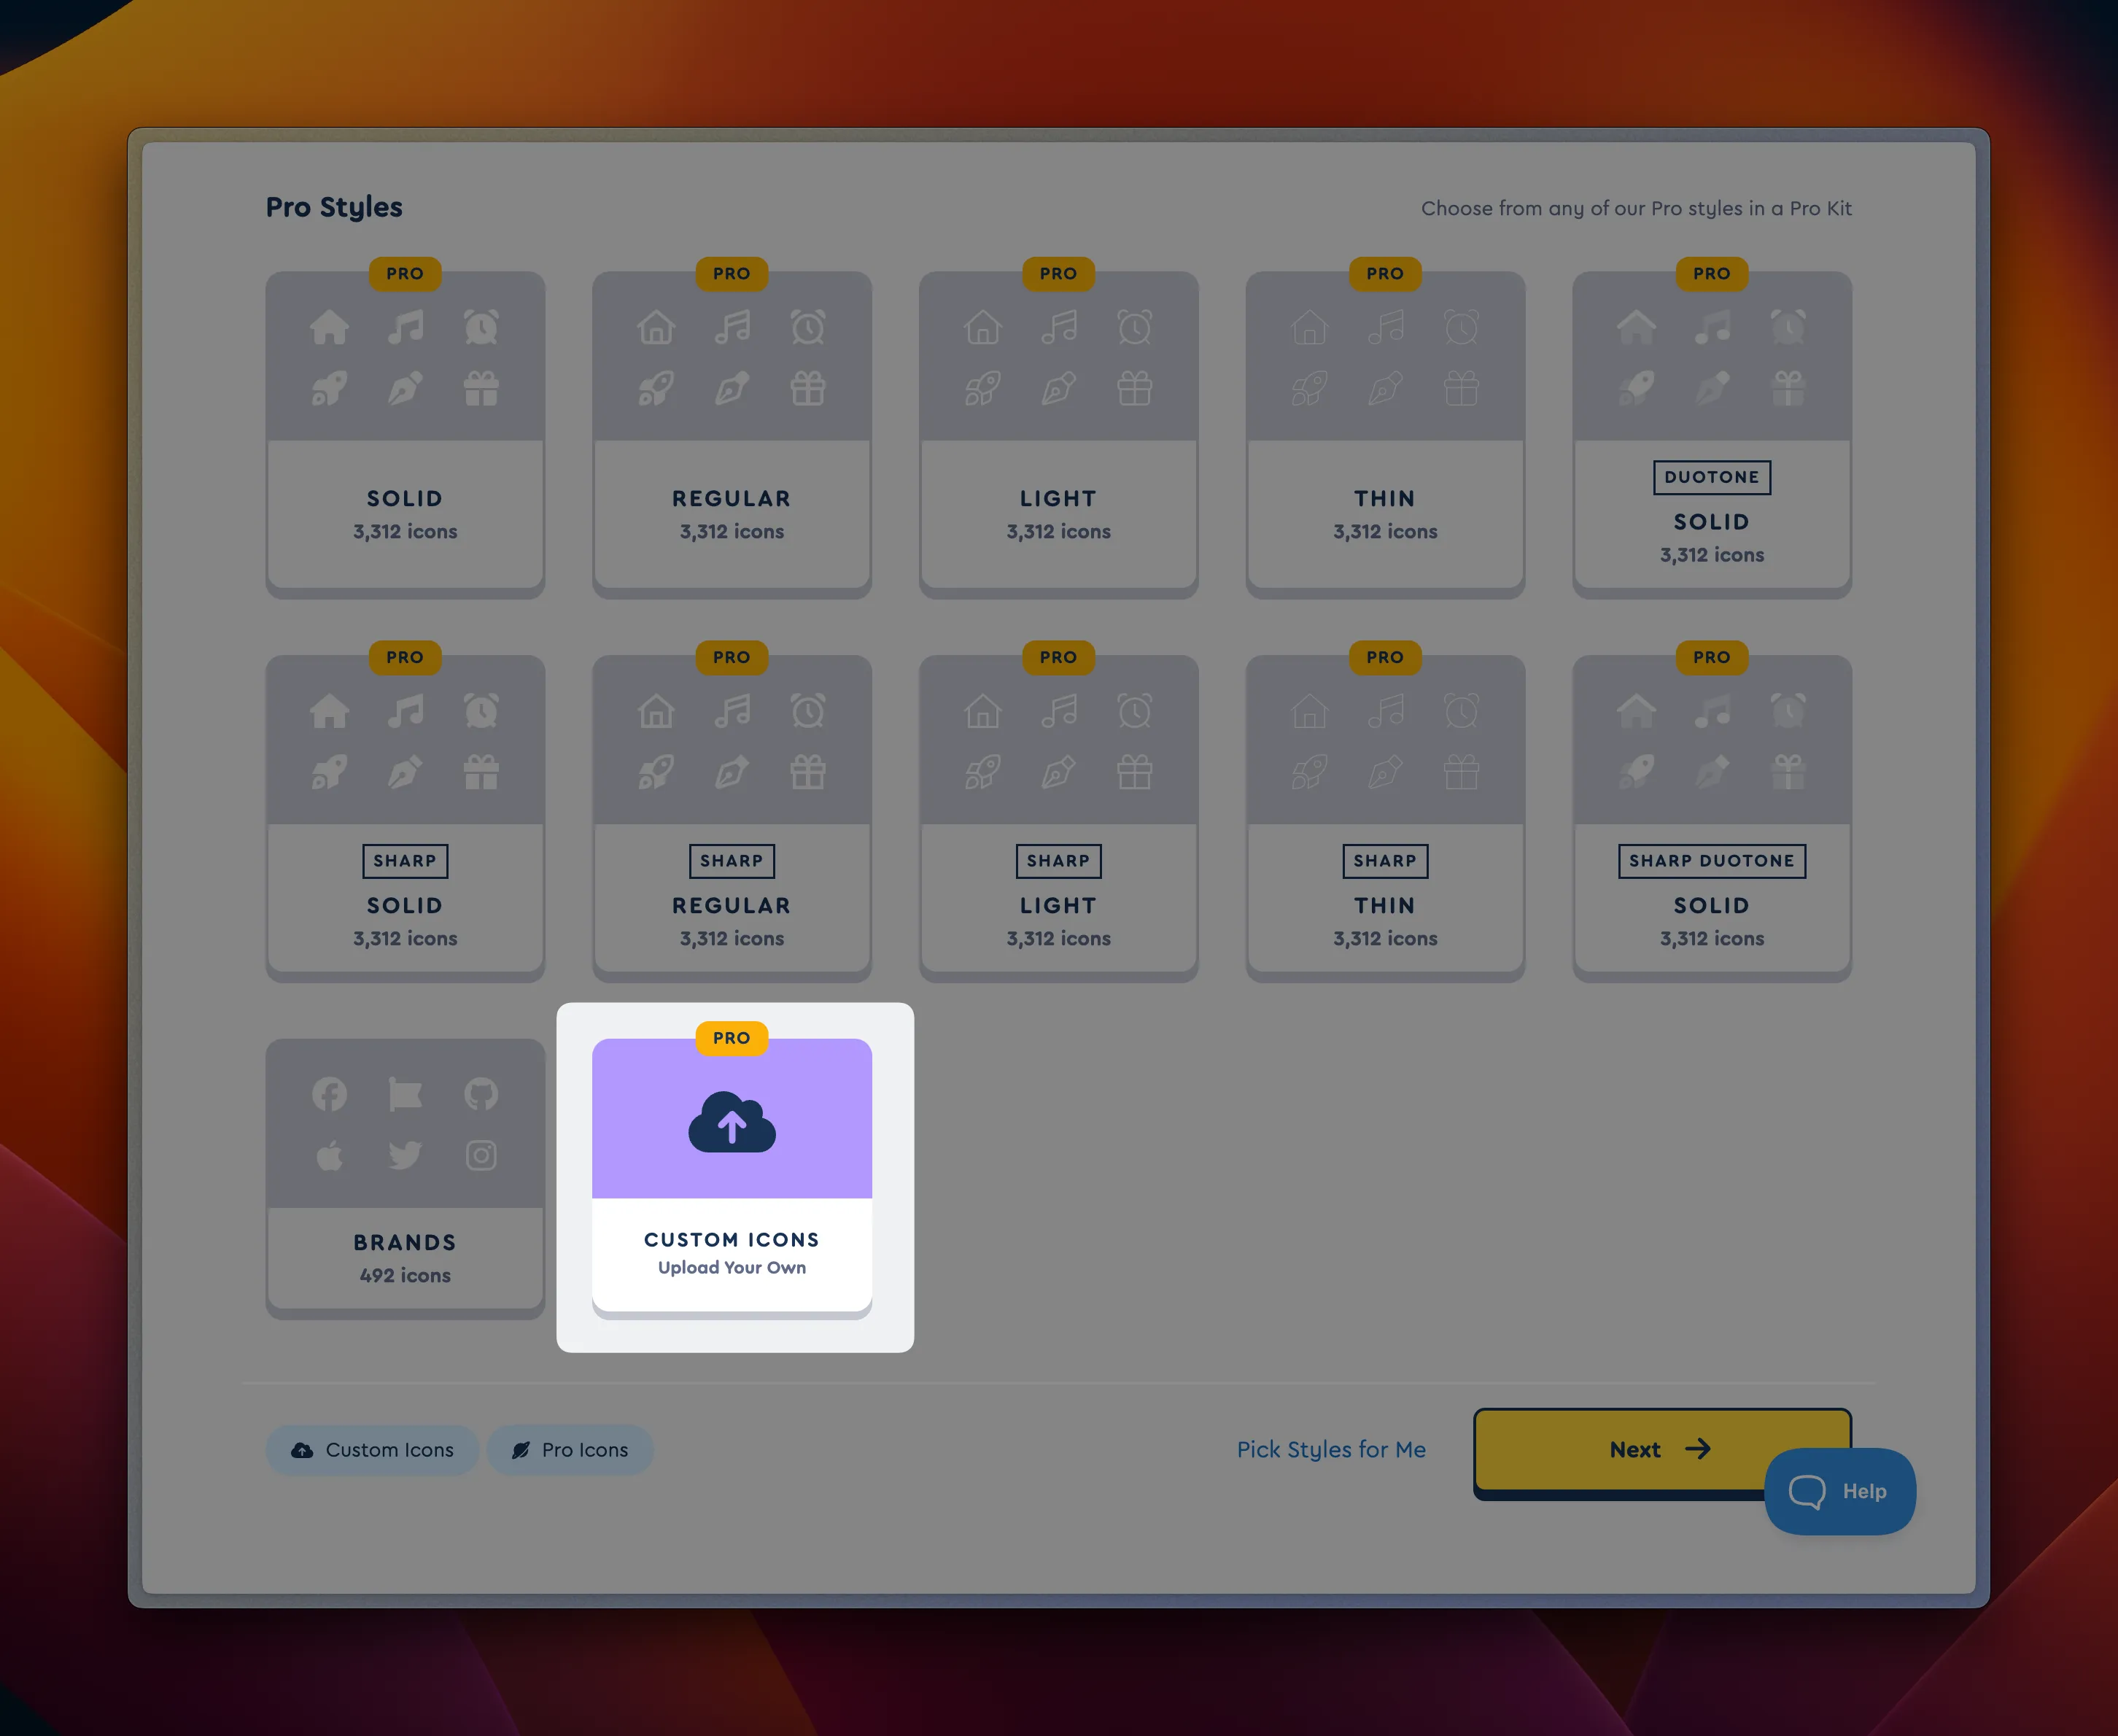Viewport: 2118px width, 1736px height.
Task: Click the Facebook logo in Brands card
Action: click(x=329, y=1094)
